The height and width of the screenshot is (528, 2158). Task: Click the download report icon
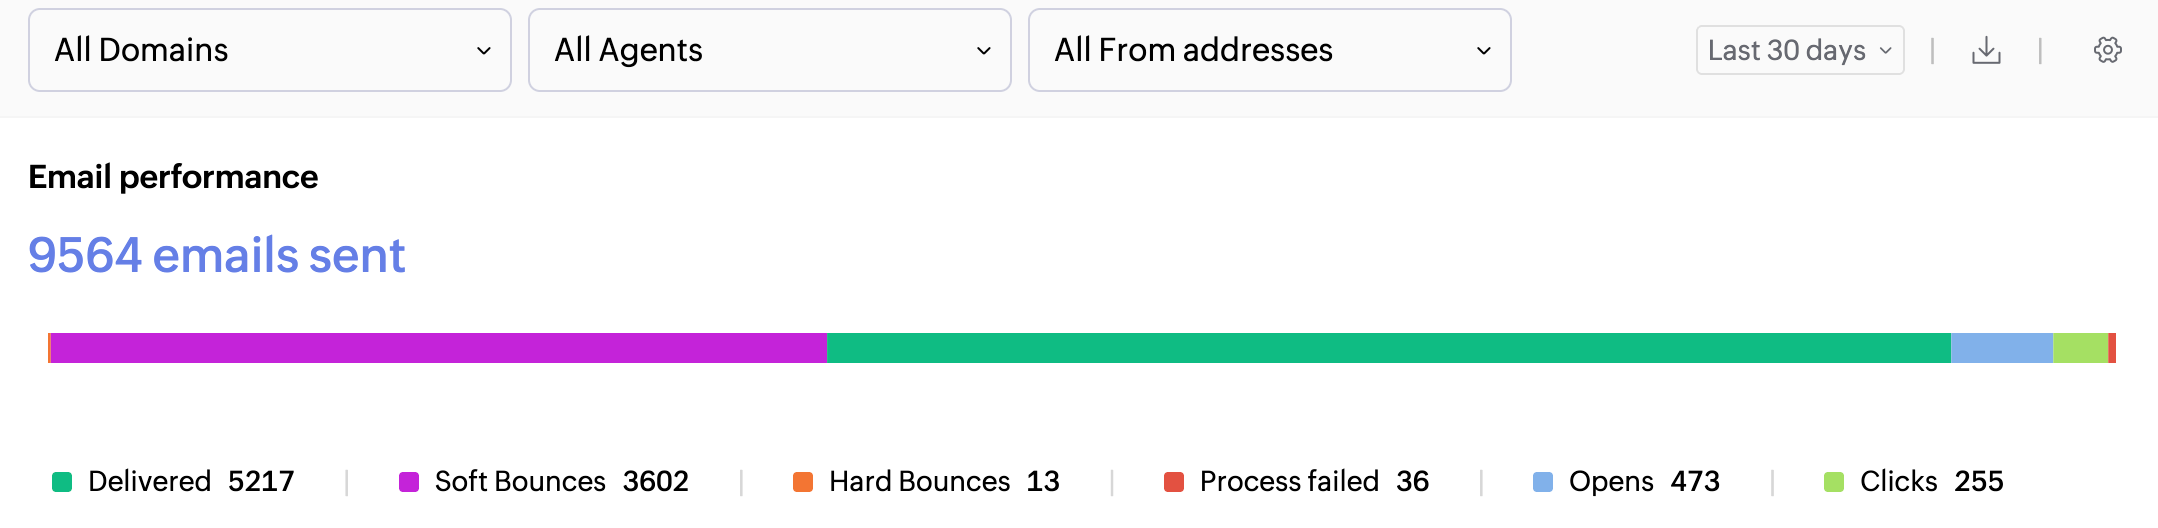coord(1986,50)
